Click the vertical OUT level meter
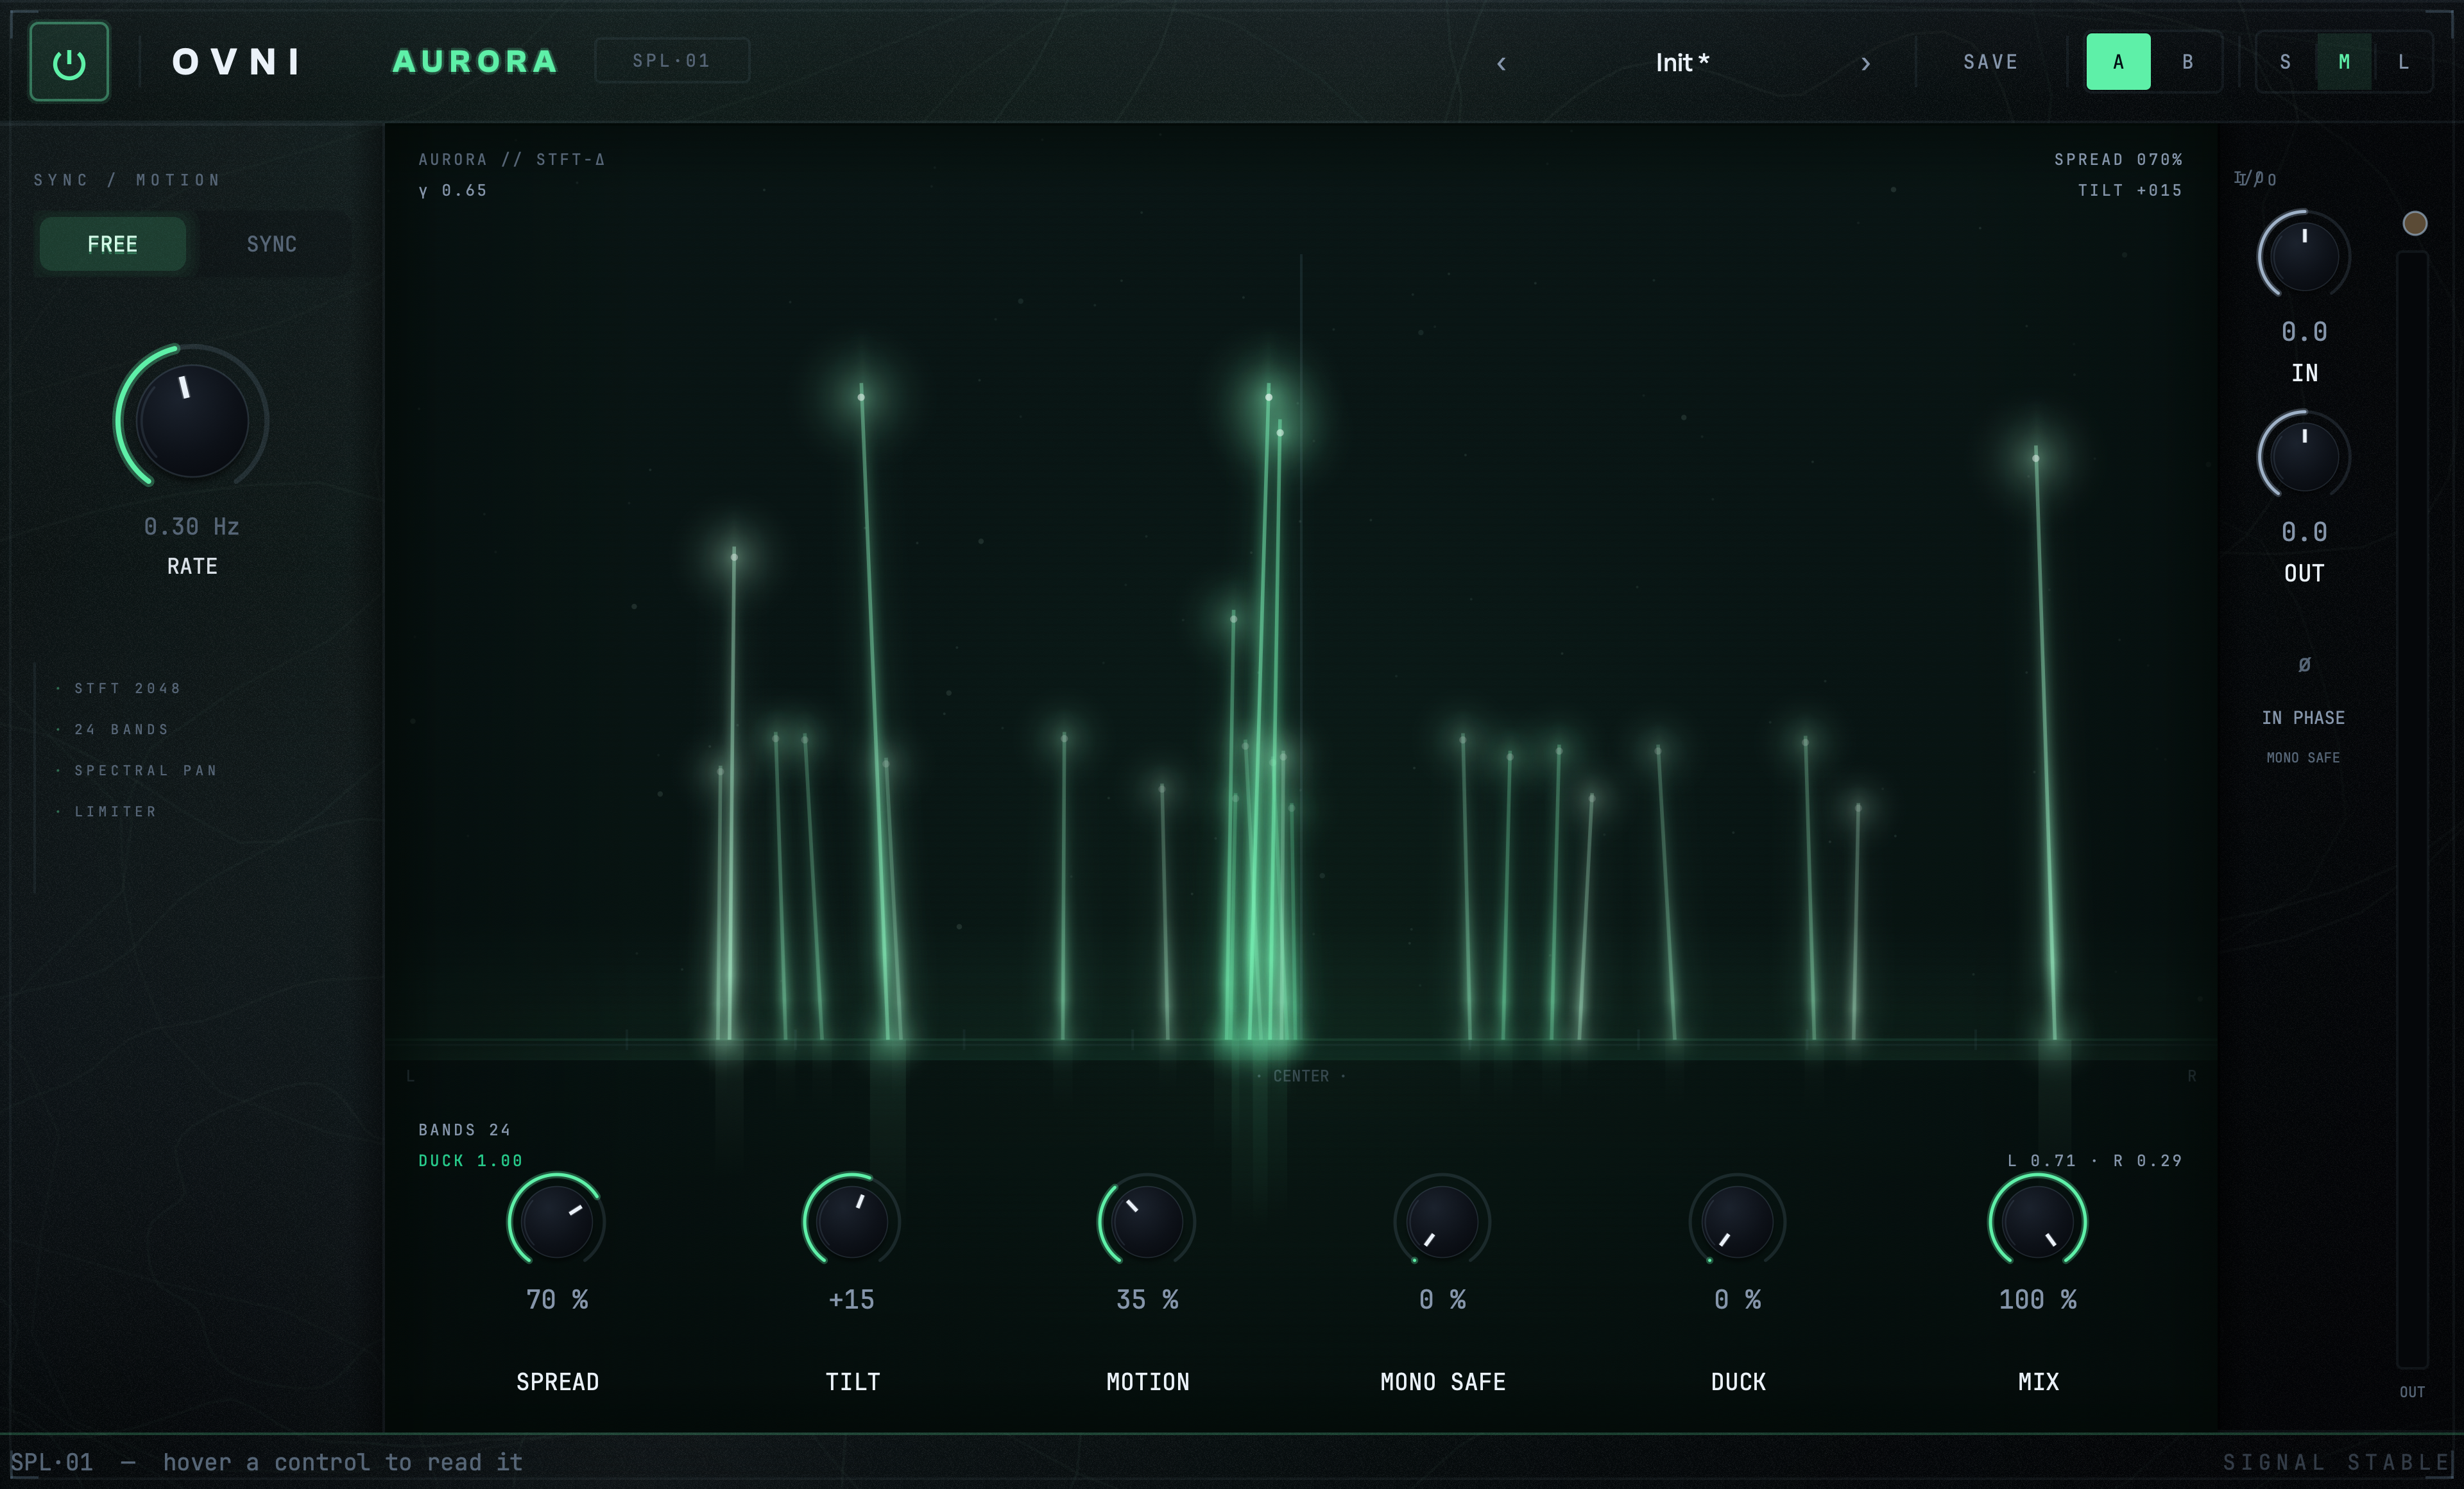2464x1489 pixels. coord(2412,810)
